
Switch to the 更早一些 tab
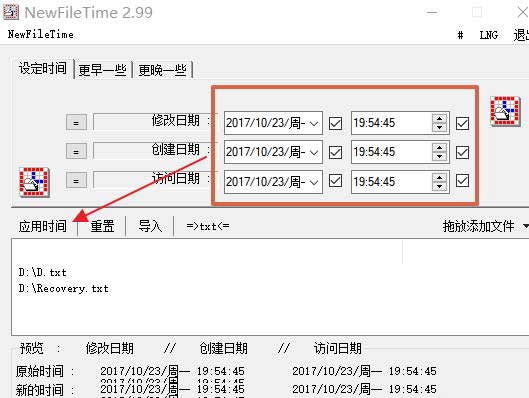(103, 70)
